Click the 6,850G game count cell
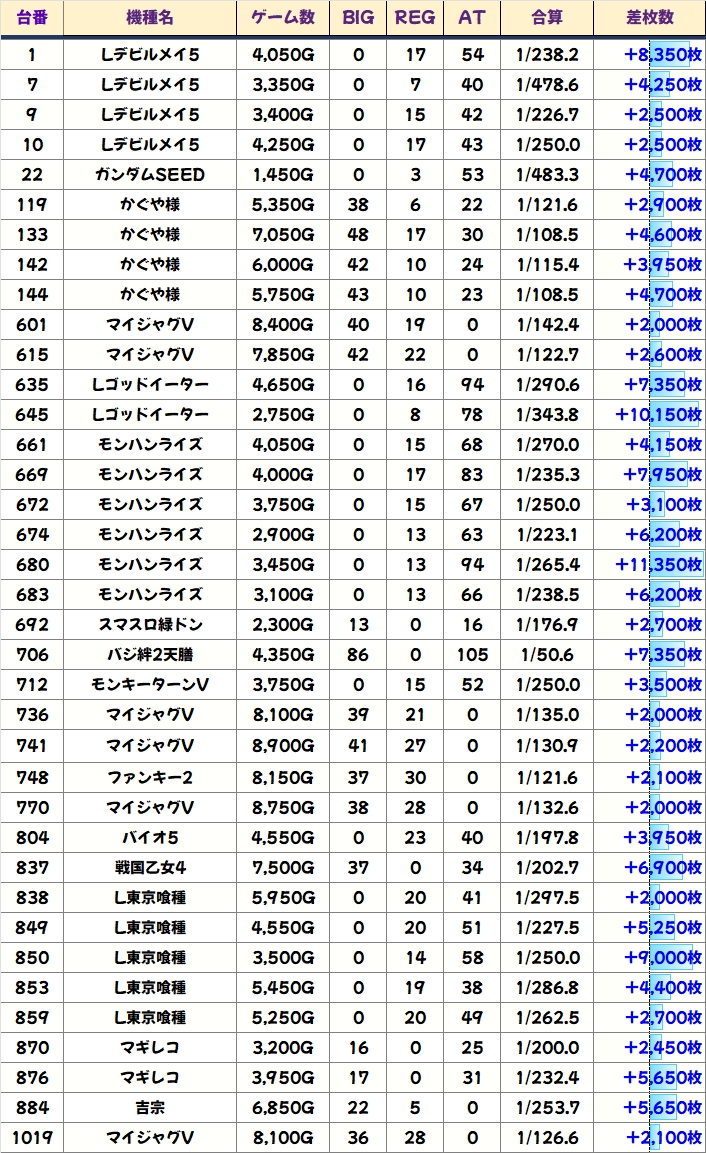706x1153 pixels. coord(283,1107)
